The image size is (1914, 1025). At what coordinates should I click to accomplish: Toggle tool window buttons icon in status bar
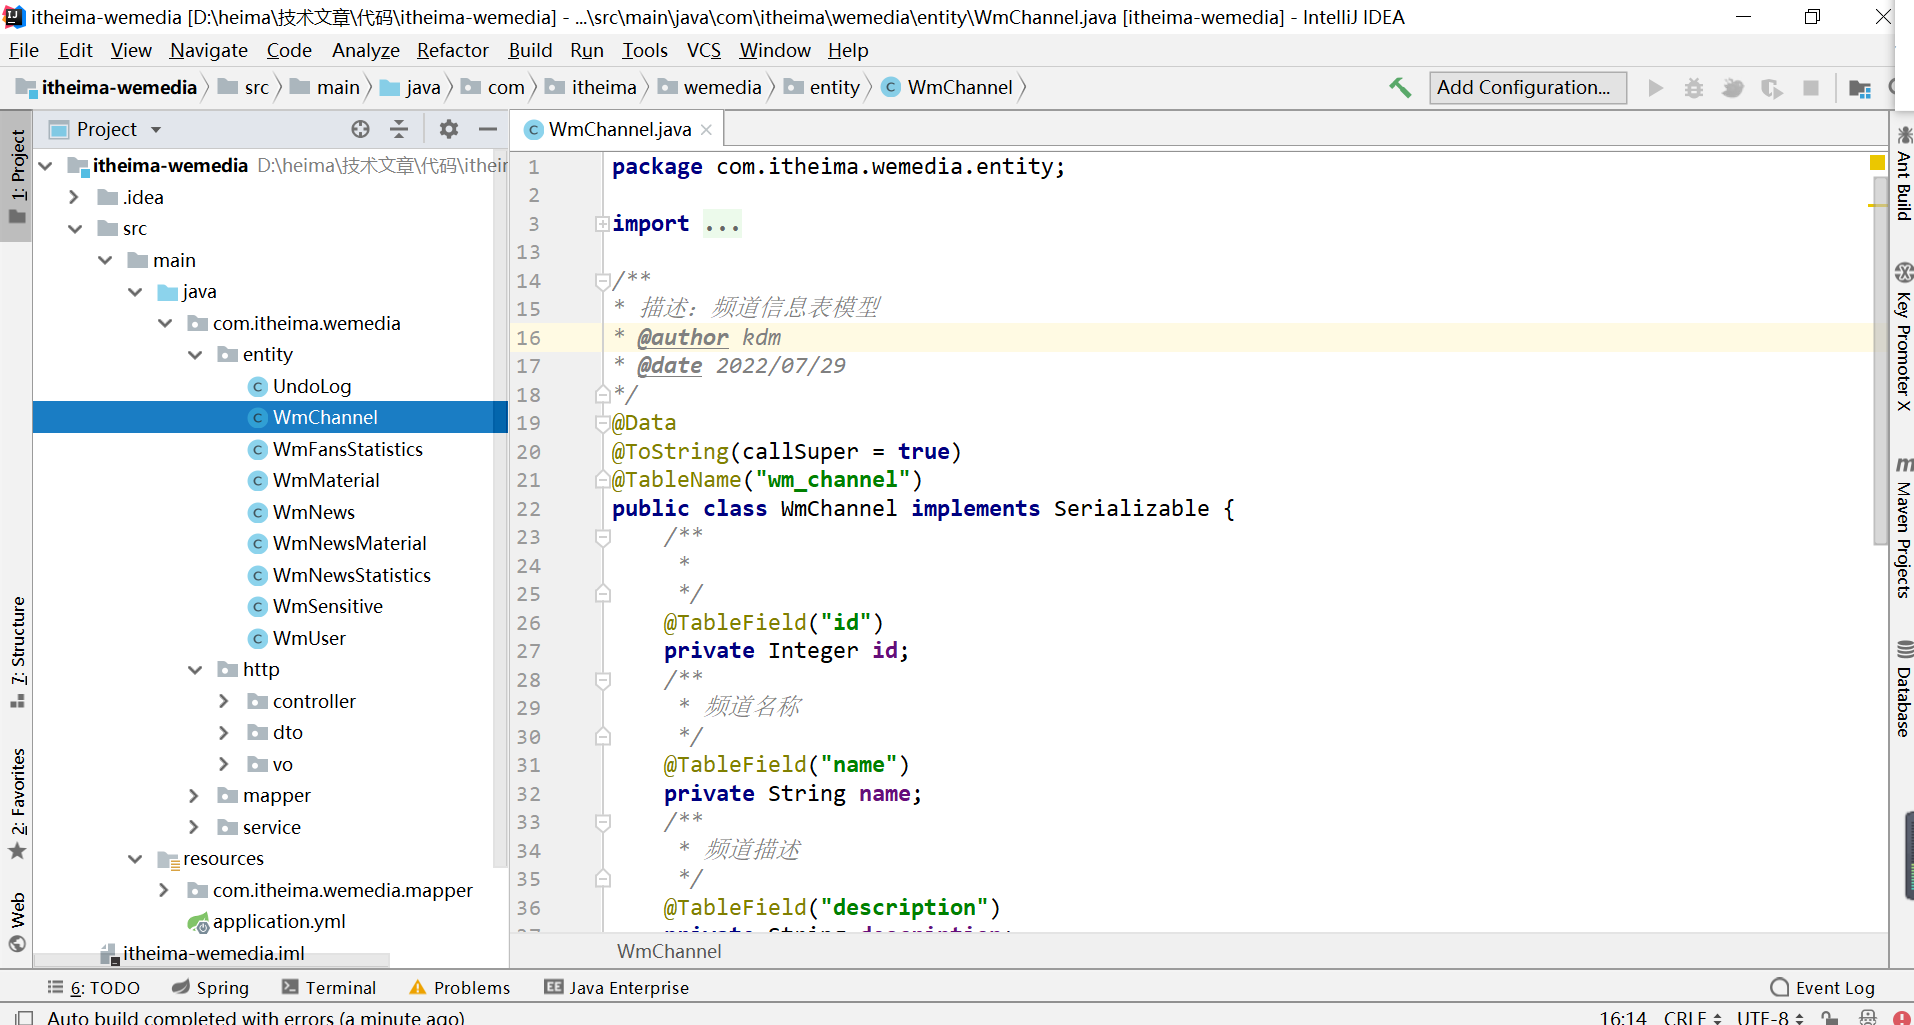coord(23,1017)
